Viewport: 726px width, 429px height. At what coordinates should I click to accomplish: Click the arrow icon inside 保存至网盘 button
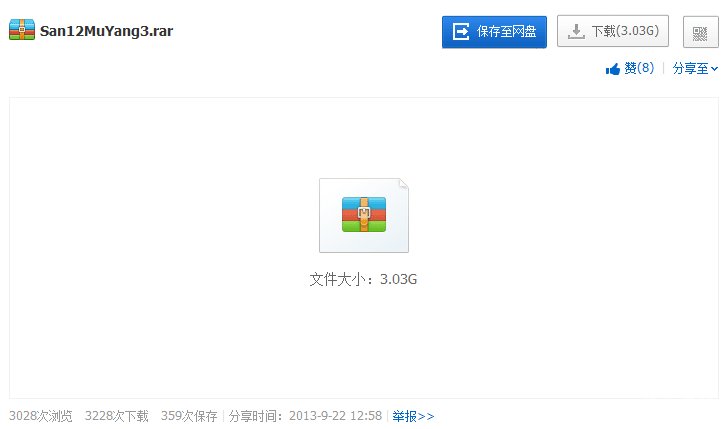(x=462, y=32)
